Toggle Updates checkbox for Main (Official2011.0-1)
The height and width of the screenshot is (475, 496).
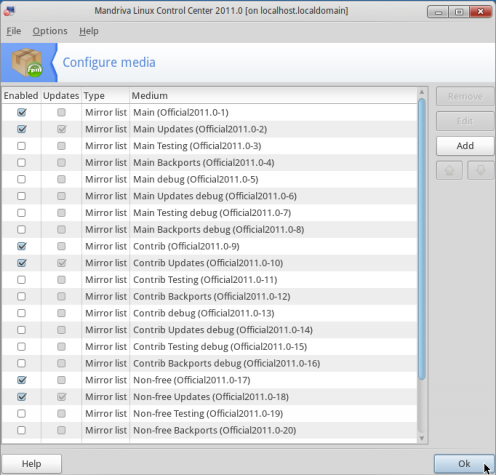point(61,112)
